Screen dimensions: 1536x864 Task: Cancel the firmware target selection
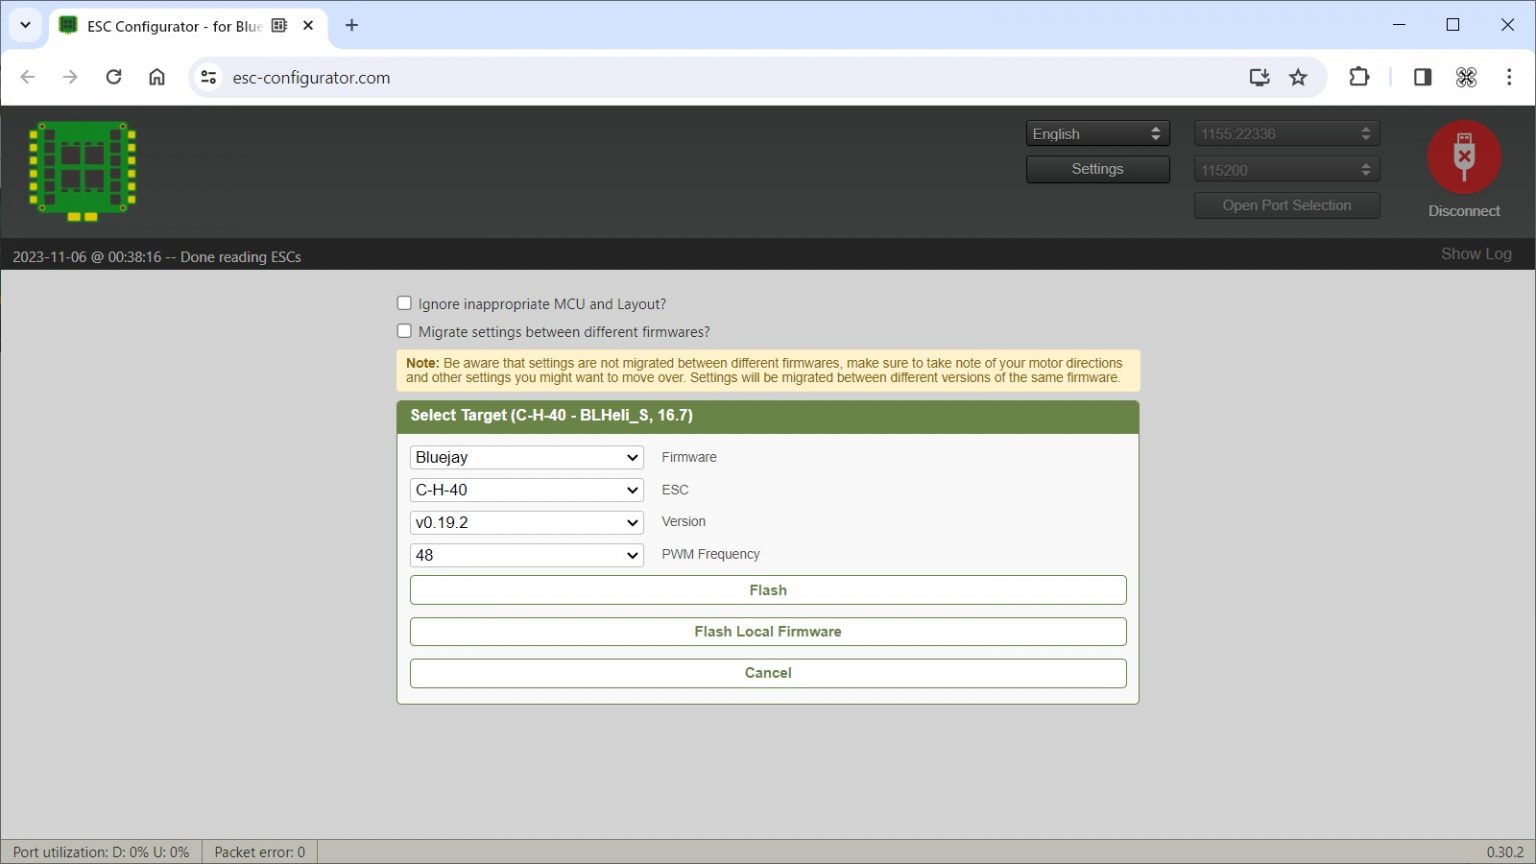pyautogui.click(x=768, y=673)
